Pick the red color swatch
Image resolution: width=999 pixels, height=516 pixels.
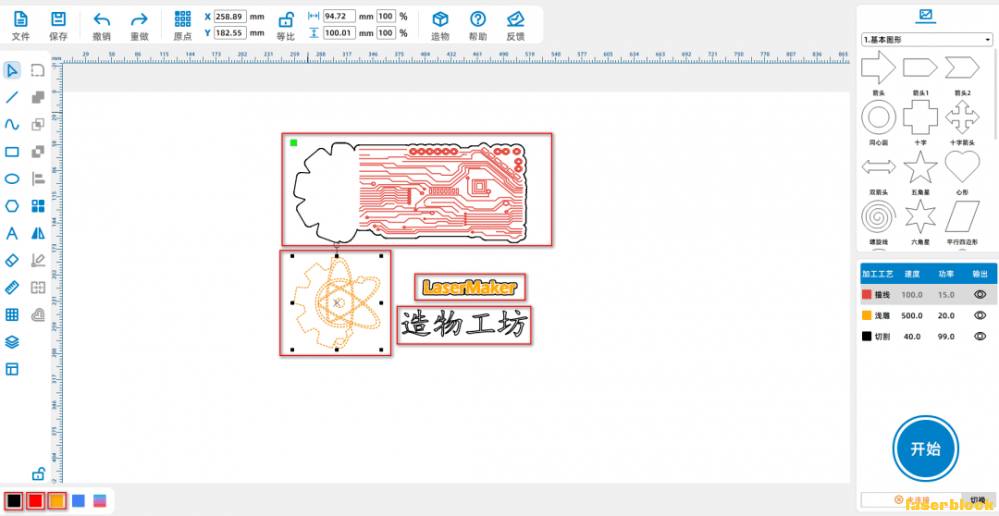[x=36, y=501]
